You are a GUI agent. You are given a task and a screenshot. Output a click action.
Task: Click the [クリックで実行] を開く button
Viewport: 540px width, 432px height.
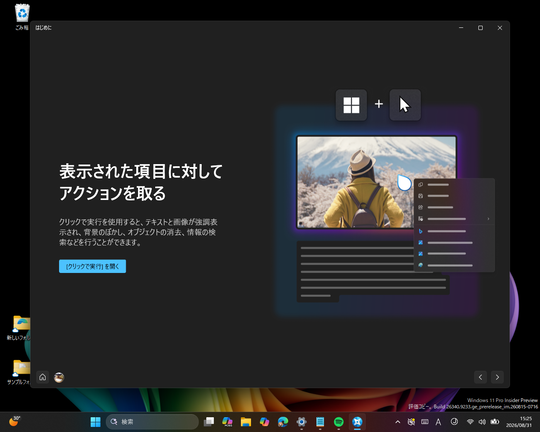(92, 266)
